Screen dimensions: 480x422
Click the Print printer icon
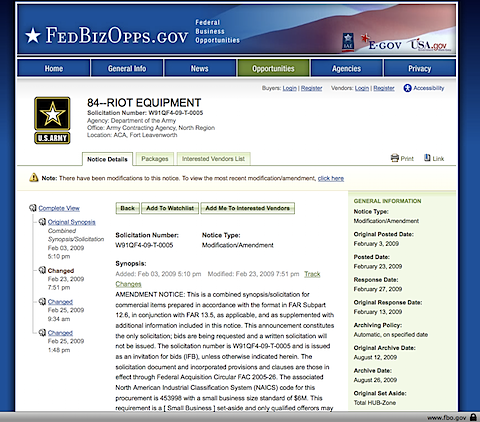pyautogui.click(x=395, y=158)
